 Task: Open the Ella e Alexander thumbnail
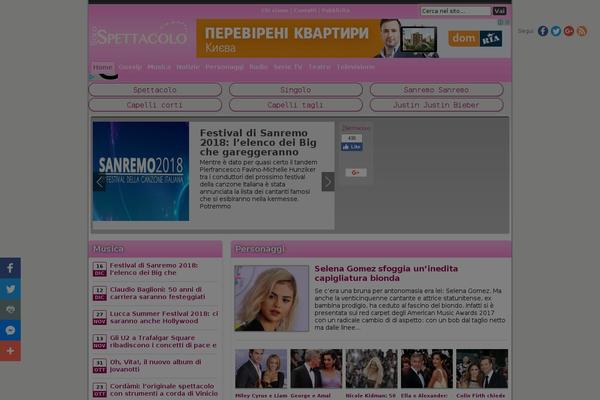coord(427,368)
